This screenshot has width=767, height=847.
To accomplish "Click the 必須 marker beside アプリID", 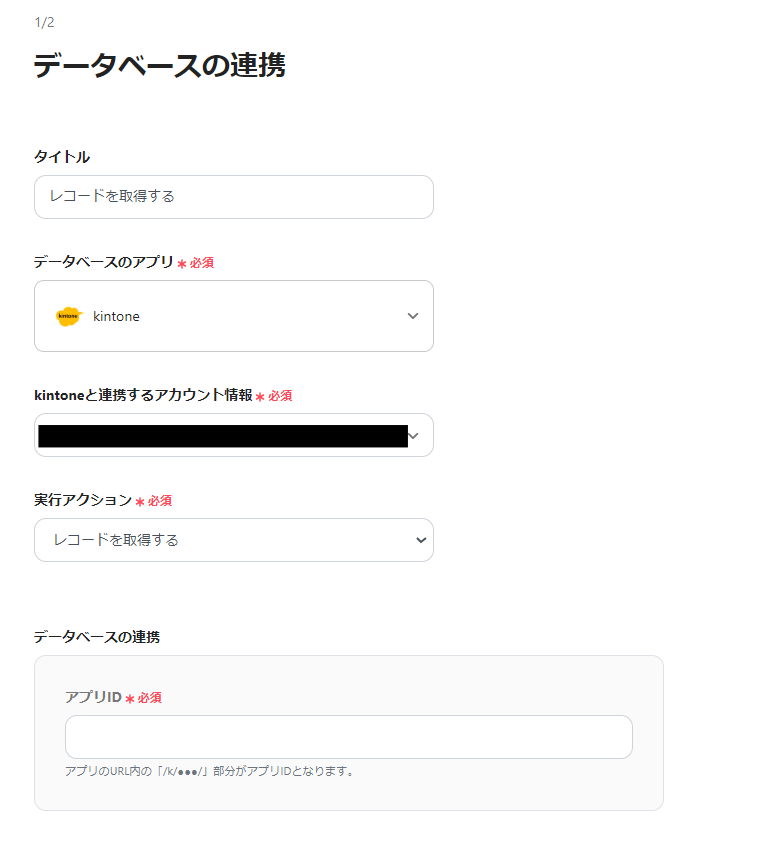I will [149, 698].
